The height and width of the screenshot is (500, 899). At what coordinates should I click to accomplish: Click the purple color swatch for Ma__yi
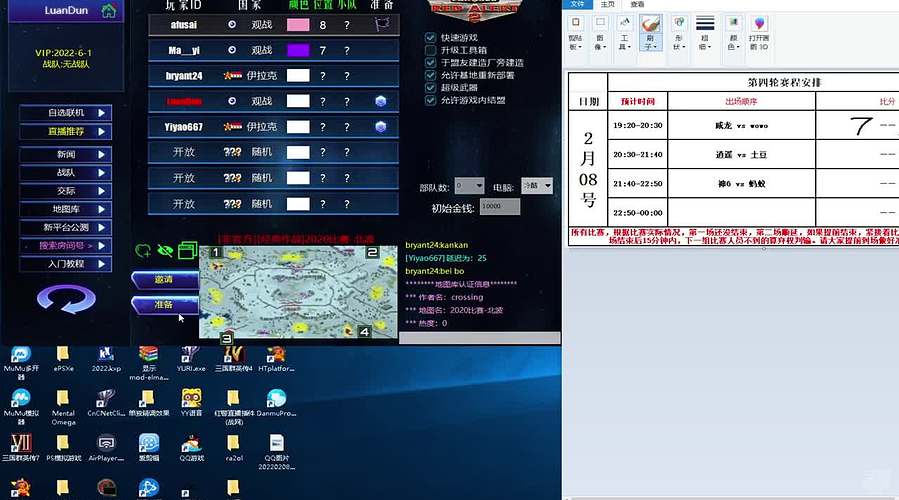point(298,50)
